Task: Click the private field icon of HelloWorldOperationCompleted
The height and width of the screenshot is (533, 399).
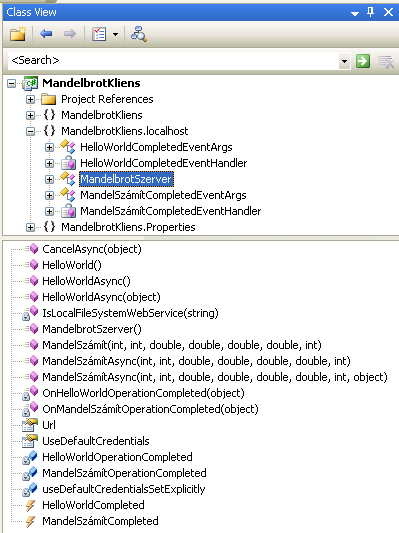Action: [30, 457]
